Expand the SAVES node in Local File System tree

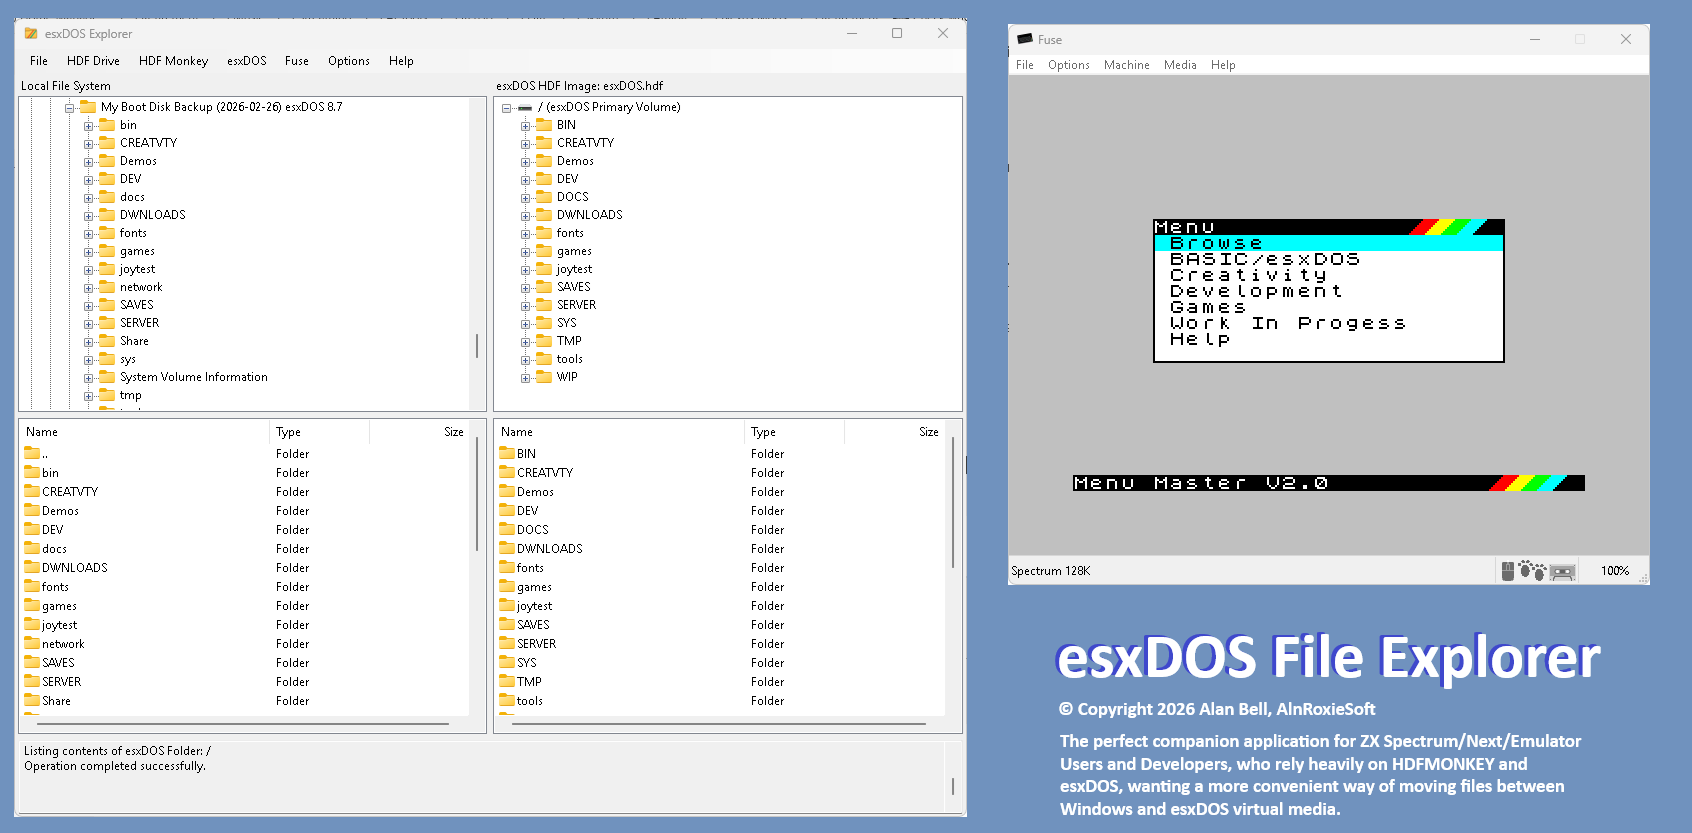pyautogui.click(x=89, y=305)
